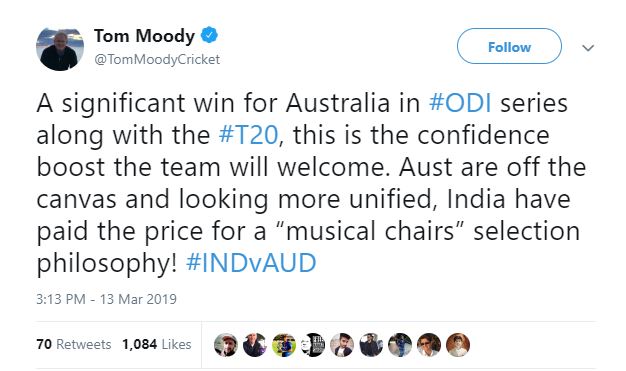Open the #ODI hashtag
The height and width of the screenshot is (371, 626).
click(460, 103)
